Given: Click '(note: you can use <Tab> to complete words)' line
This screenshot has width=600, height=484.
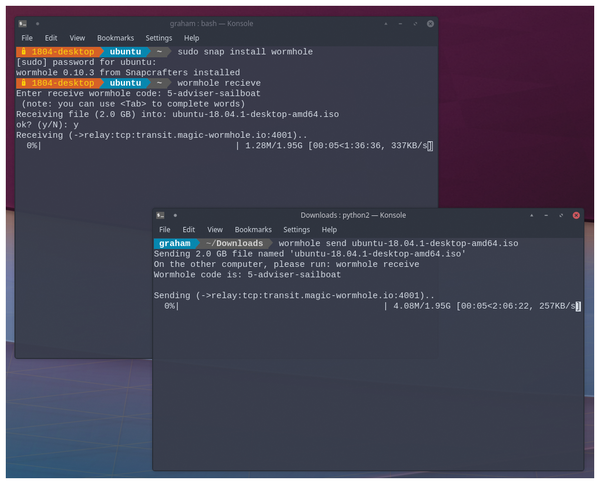Looking at the screenshot, I should click(x=133, y=104).
